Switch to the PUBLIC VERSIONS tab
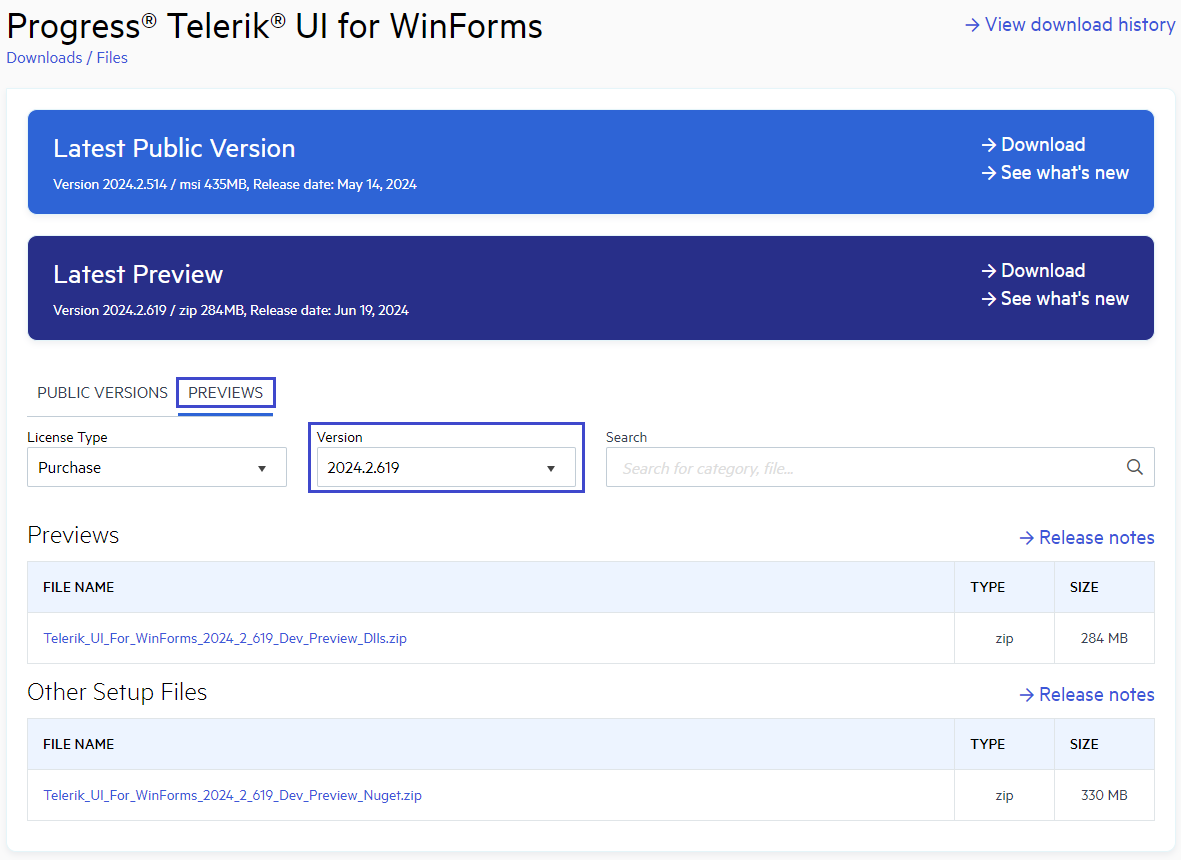This screenshot has width=1181, height=860. 101,392
